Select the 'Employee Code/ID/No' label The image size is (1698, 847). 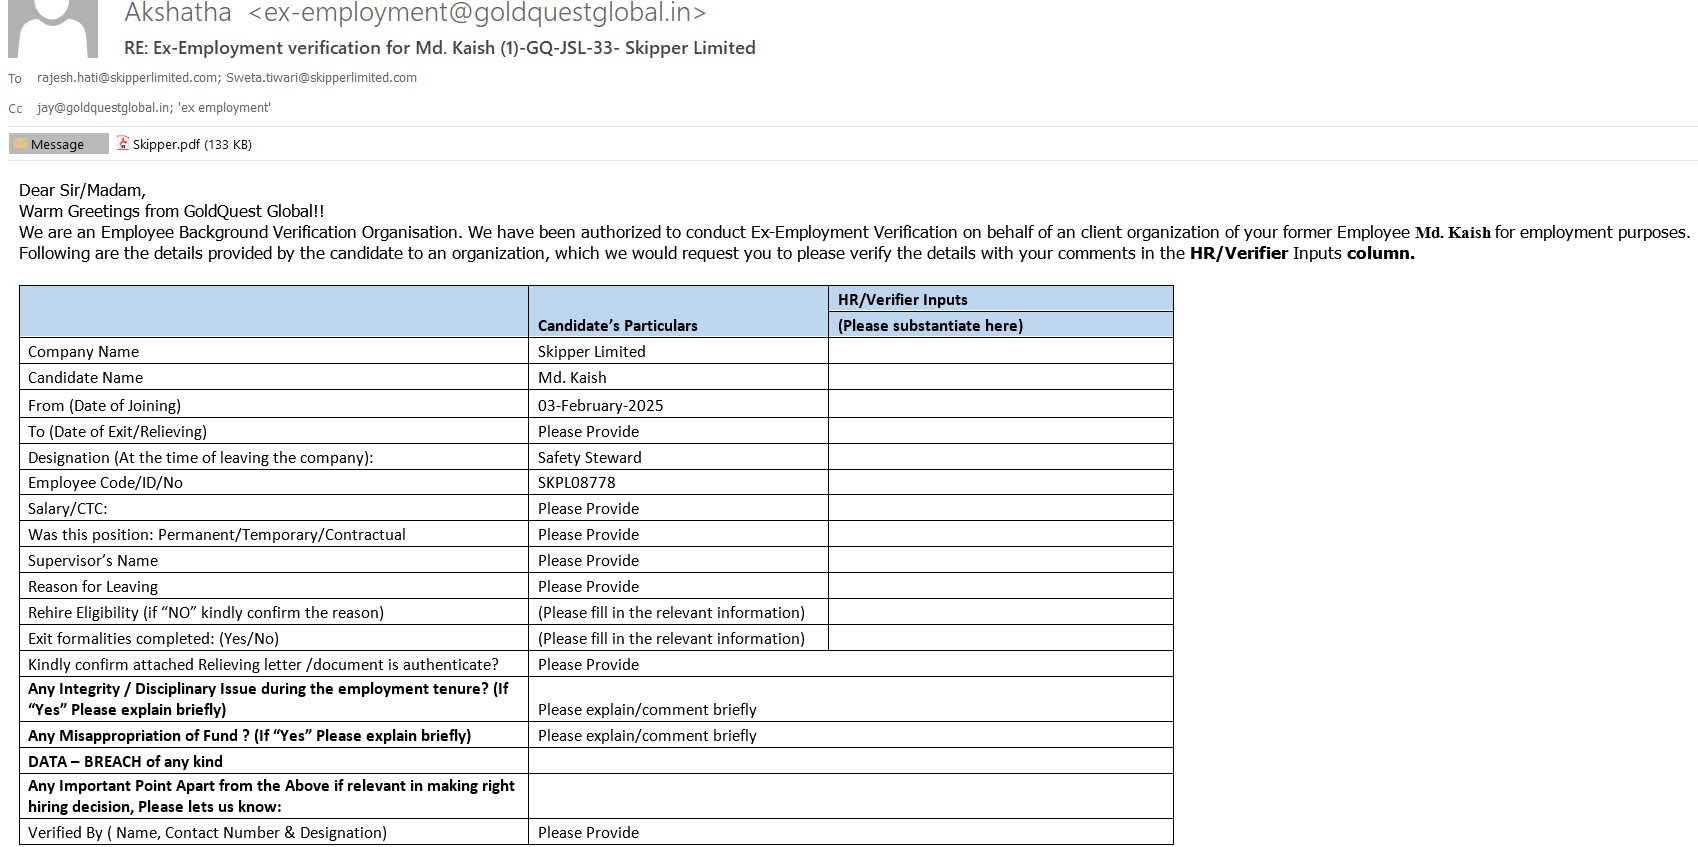pyautogui.click(x=105, y=482)
